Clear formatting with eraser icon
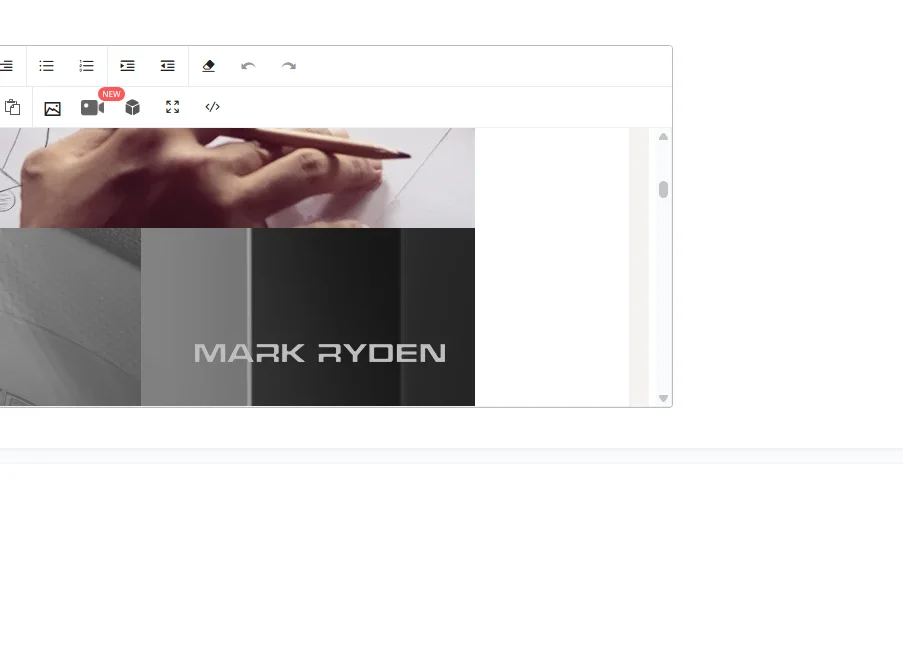Image resolution: width=903 pixels, height=662 pixels. [x=208, y=66]
